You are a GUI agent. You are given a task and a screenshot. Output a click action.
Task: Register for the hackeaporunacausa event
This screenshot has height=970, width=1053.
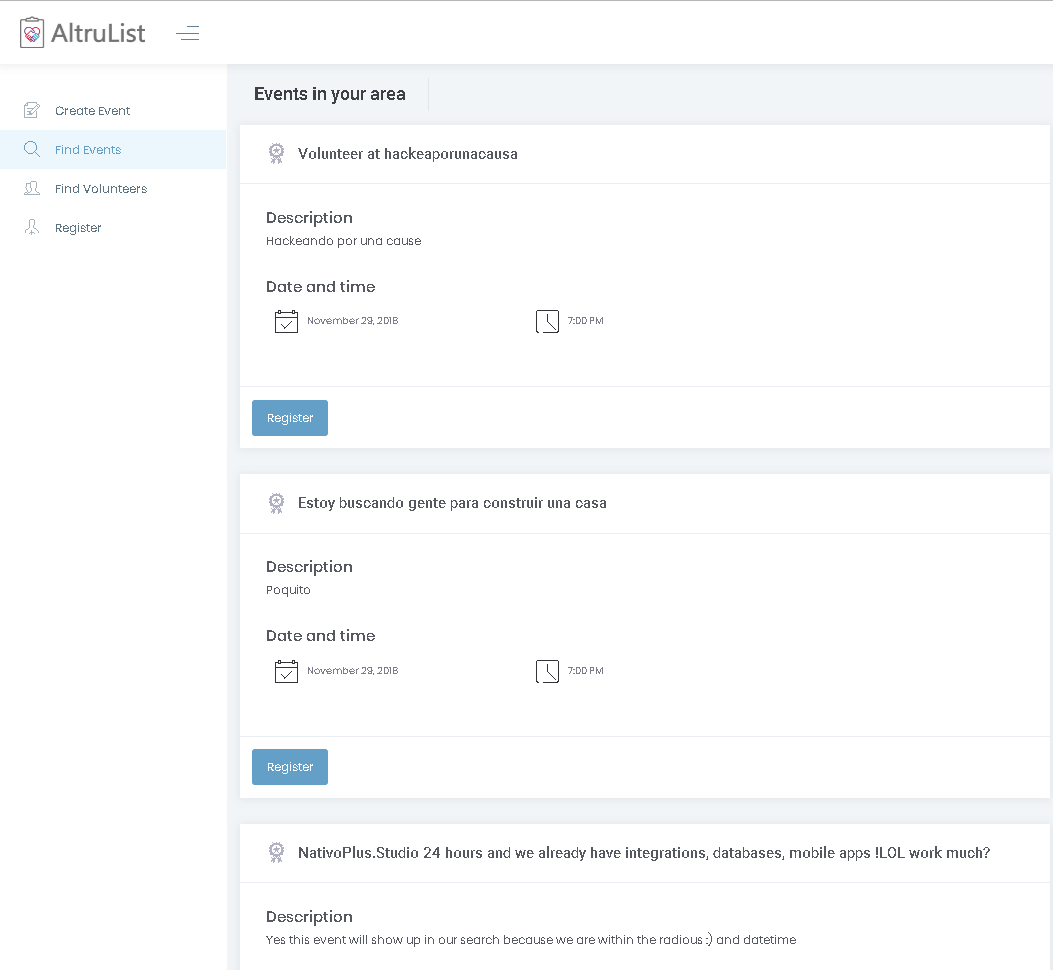[x=289, y=418]
